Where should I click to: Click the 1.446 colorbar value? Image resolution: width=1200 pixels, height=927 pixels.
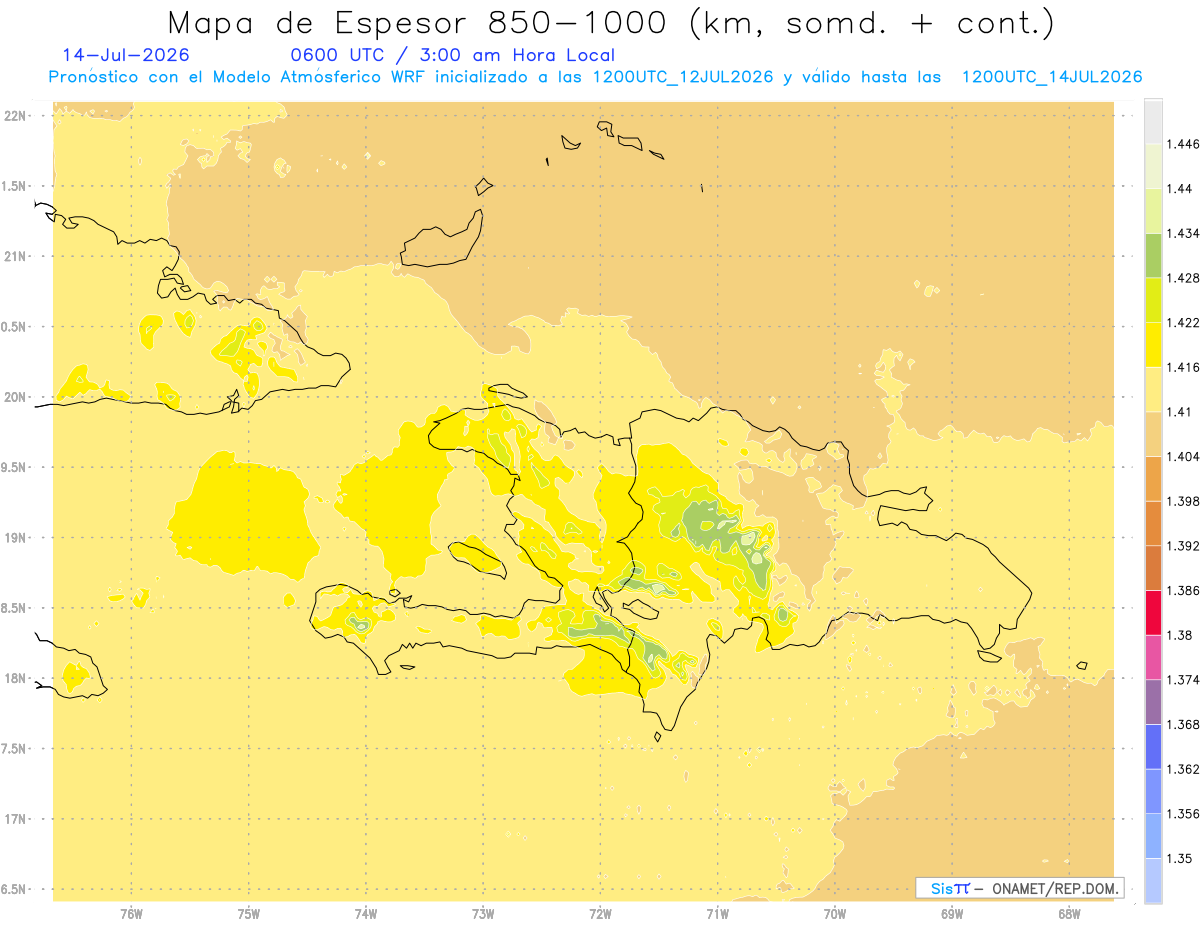point(1182,144)
